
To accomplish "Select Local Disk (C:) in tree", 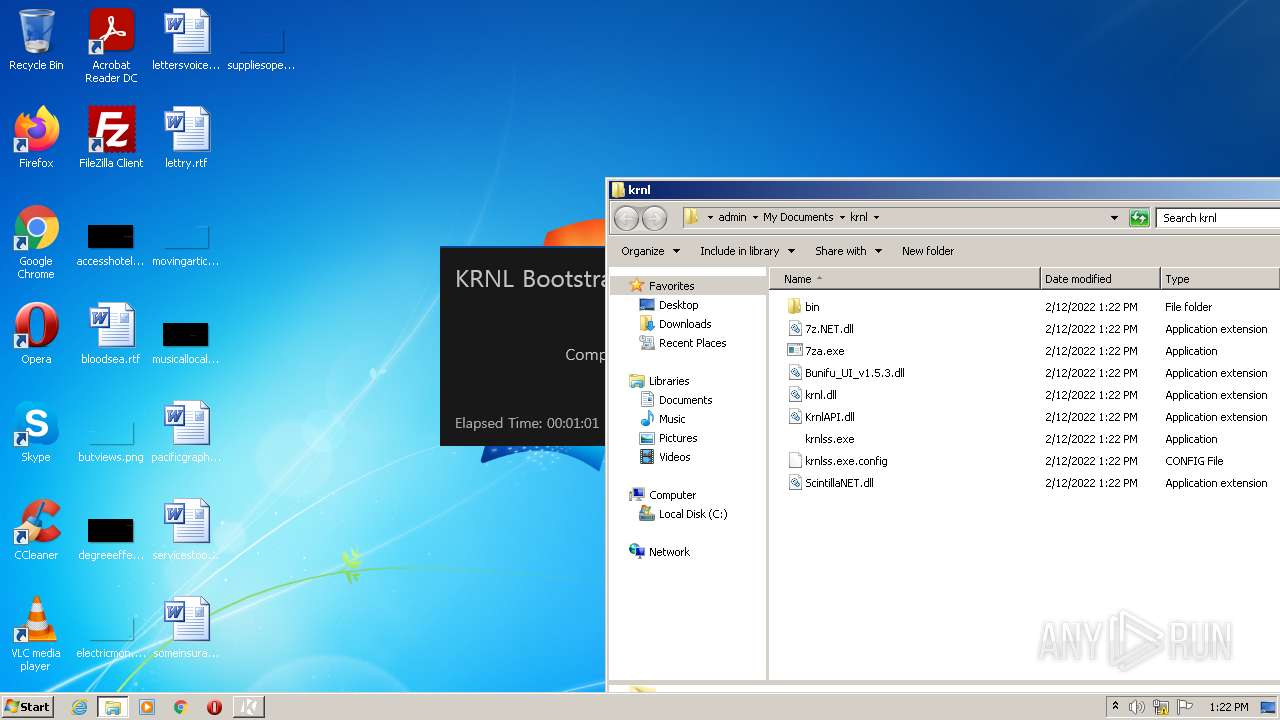I will (x=692, y=514).
